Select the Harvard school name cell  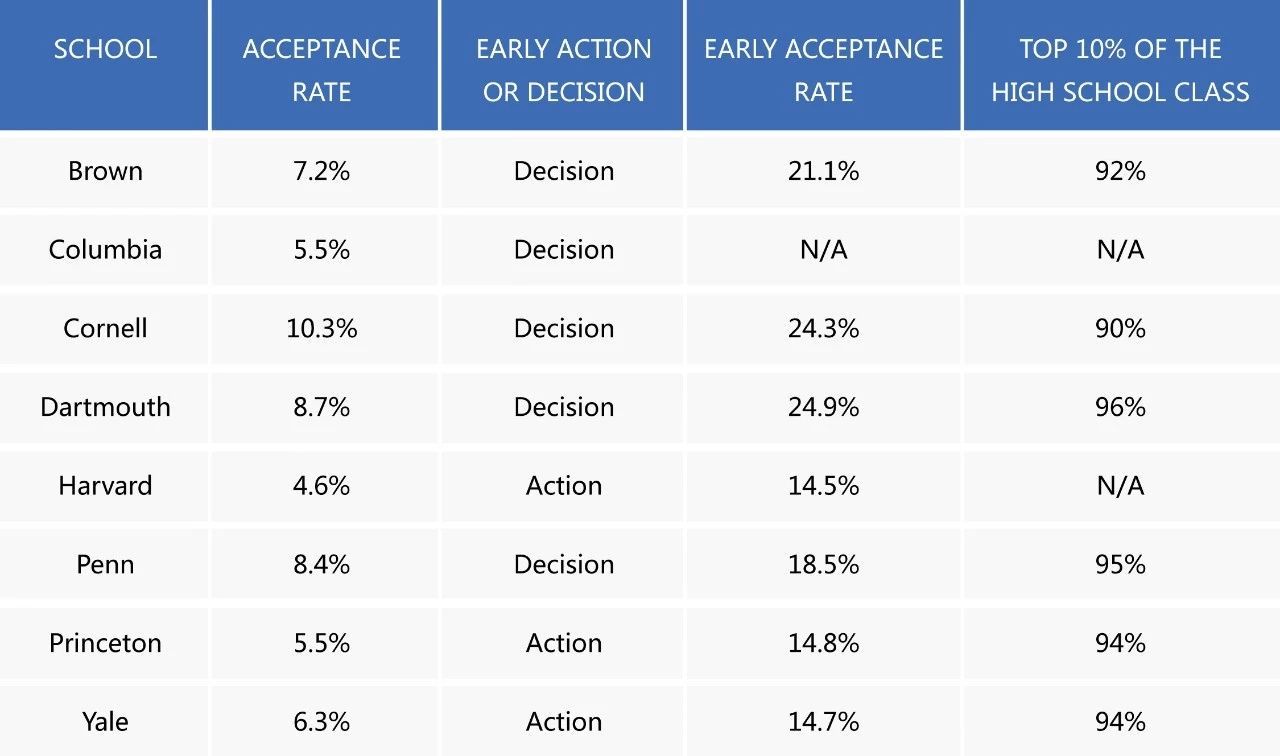coord(105,486)
